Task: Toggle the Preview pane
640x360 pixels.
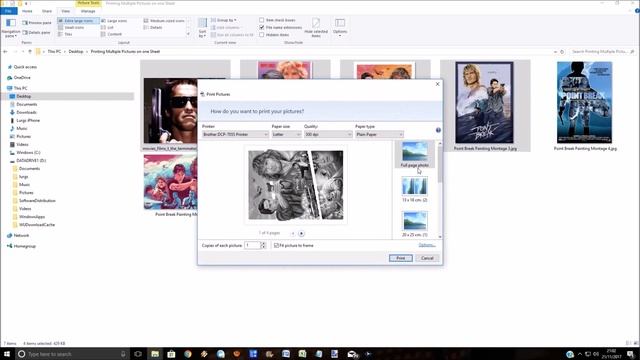Action: pos(37,23)
